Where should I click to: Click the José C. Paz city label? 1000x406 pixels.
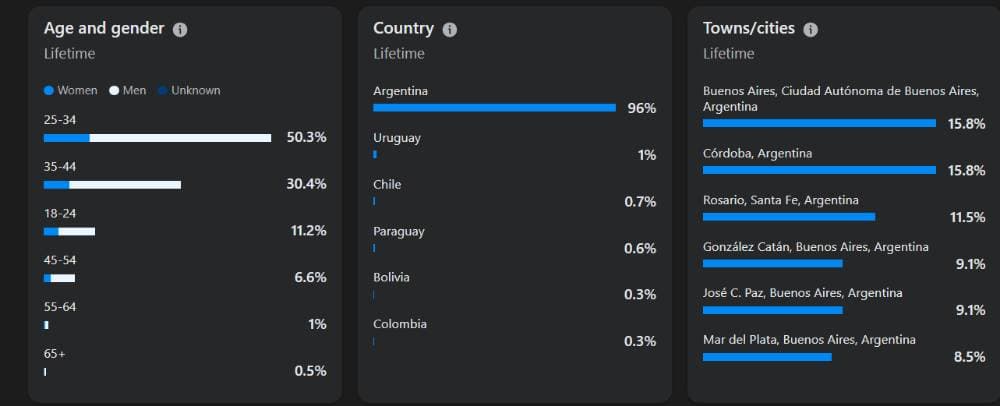click(802, 293)
